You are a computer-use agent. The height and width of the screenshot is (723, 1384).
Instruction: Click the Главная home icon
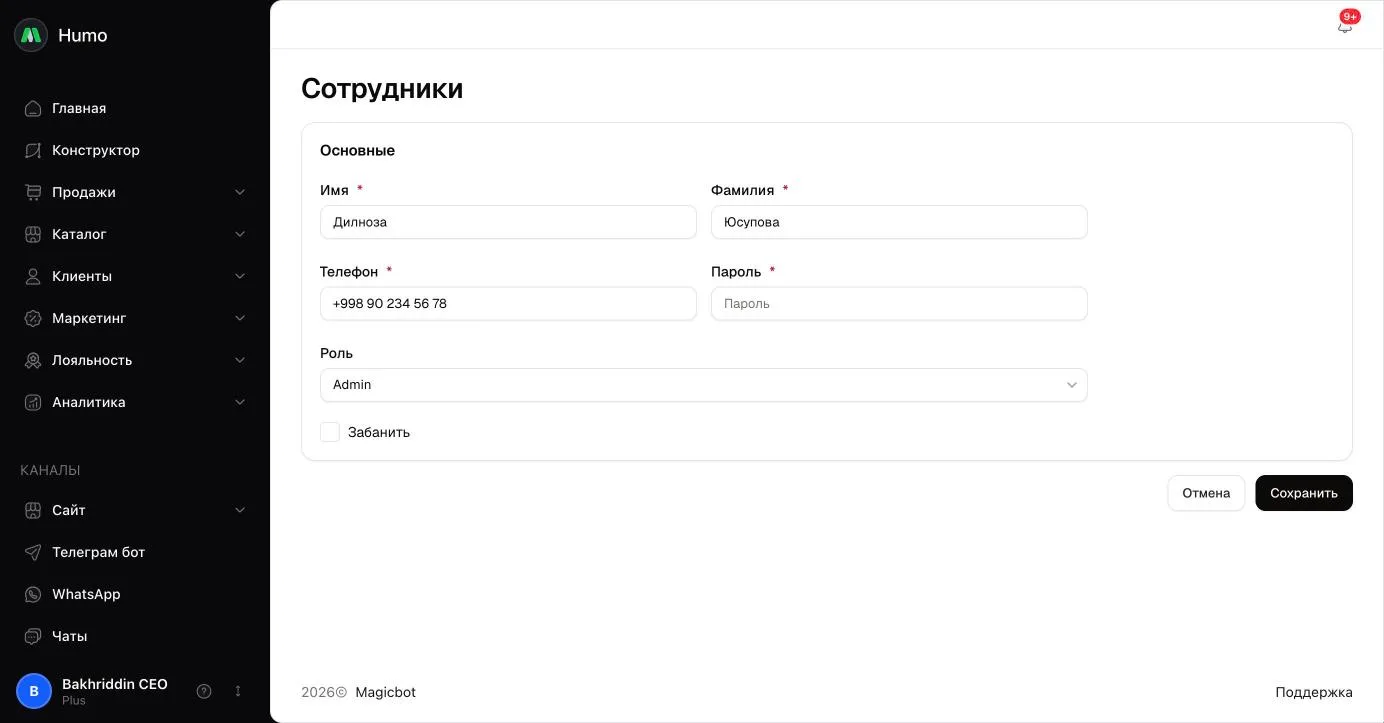tap(33, 108)
